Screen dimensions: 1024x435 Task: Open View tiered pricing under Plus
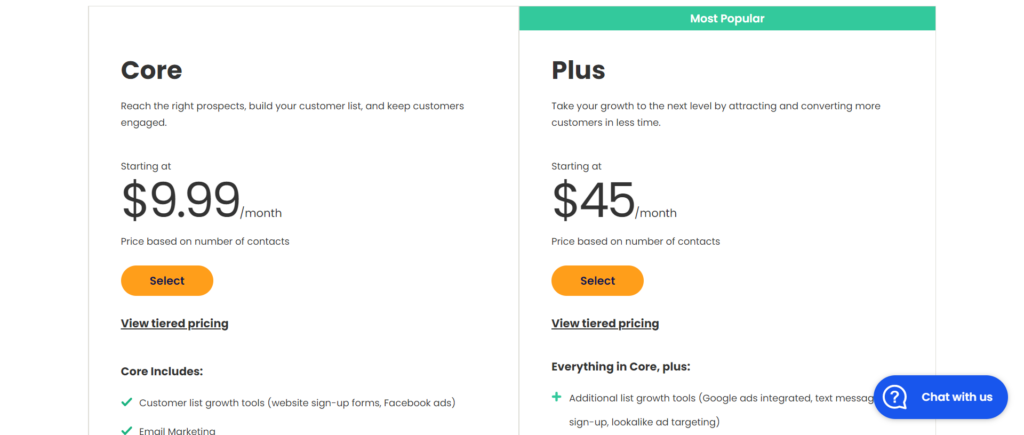(x=605, y=323)
